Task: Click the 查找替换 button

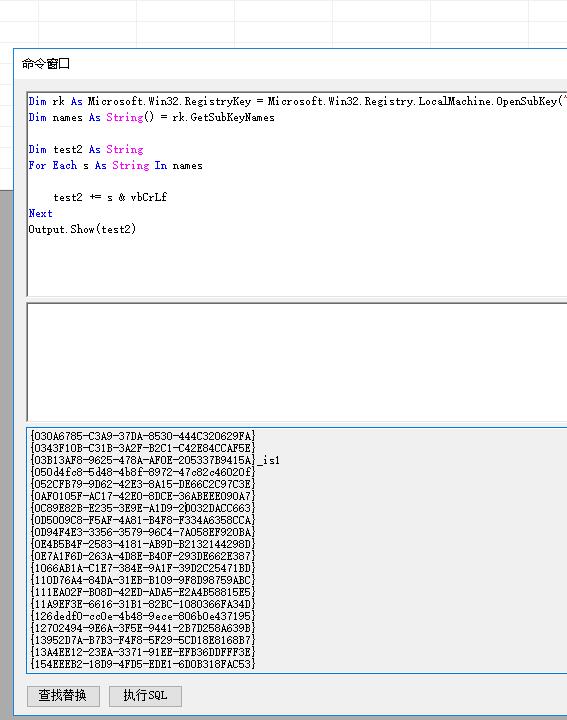Action: coord(63,696)
